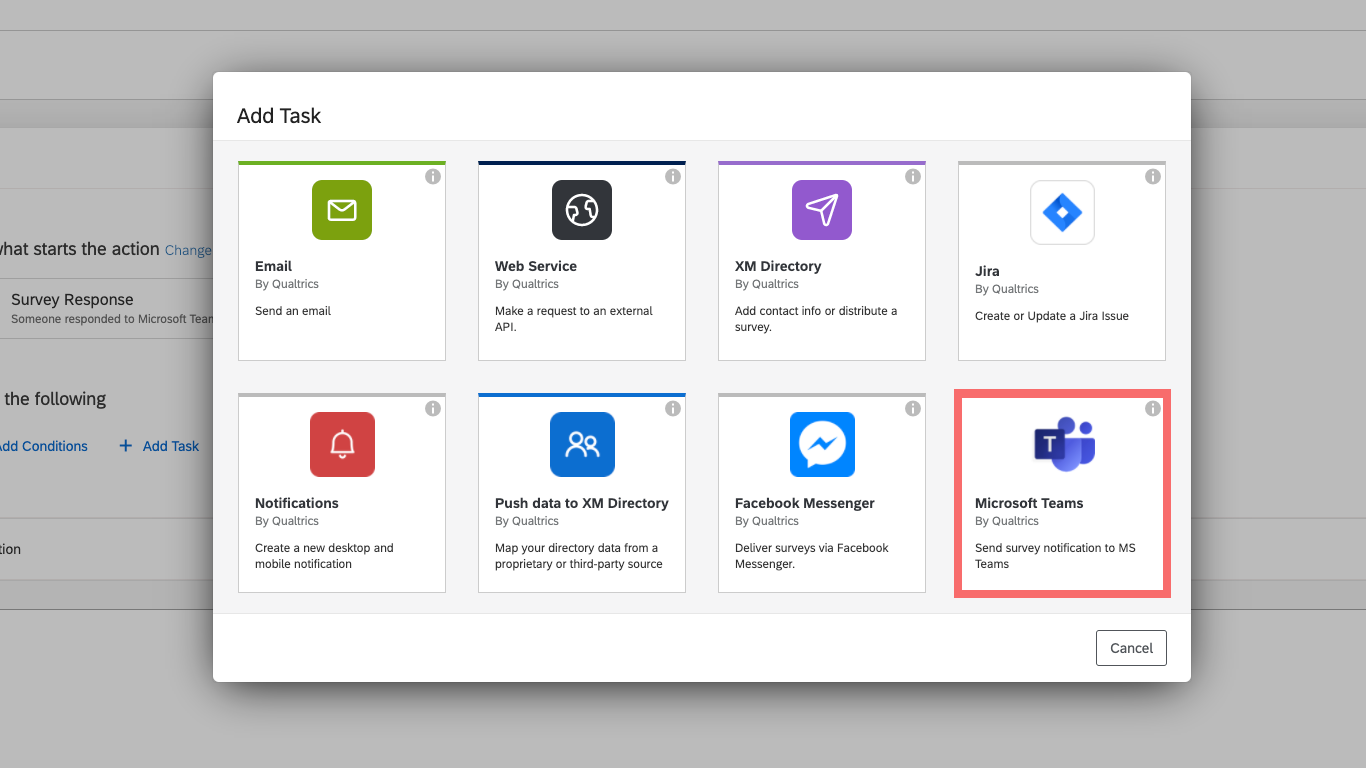This screenshot has height=768, width=1366.
Task: Cancel the Add Task dialog
Action: [1131, 648]
